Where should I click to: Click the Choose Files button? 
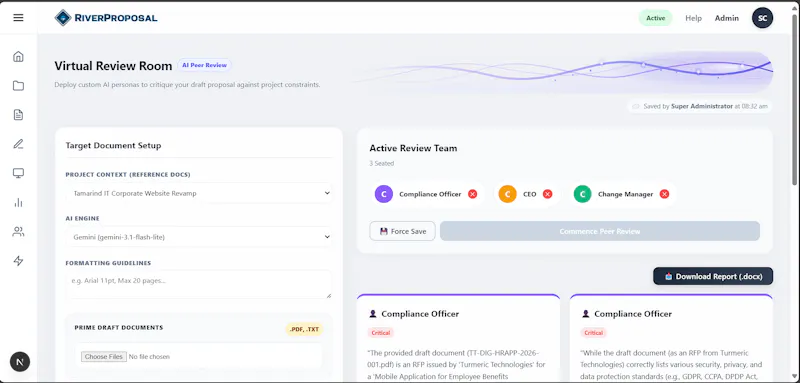(104, 356)
